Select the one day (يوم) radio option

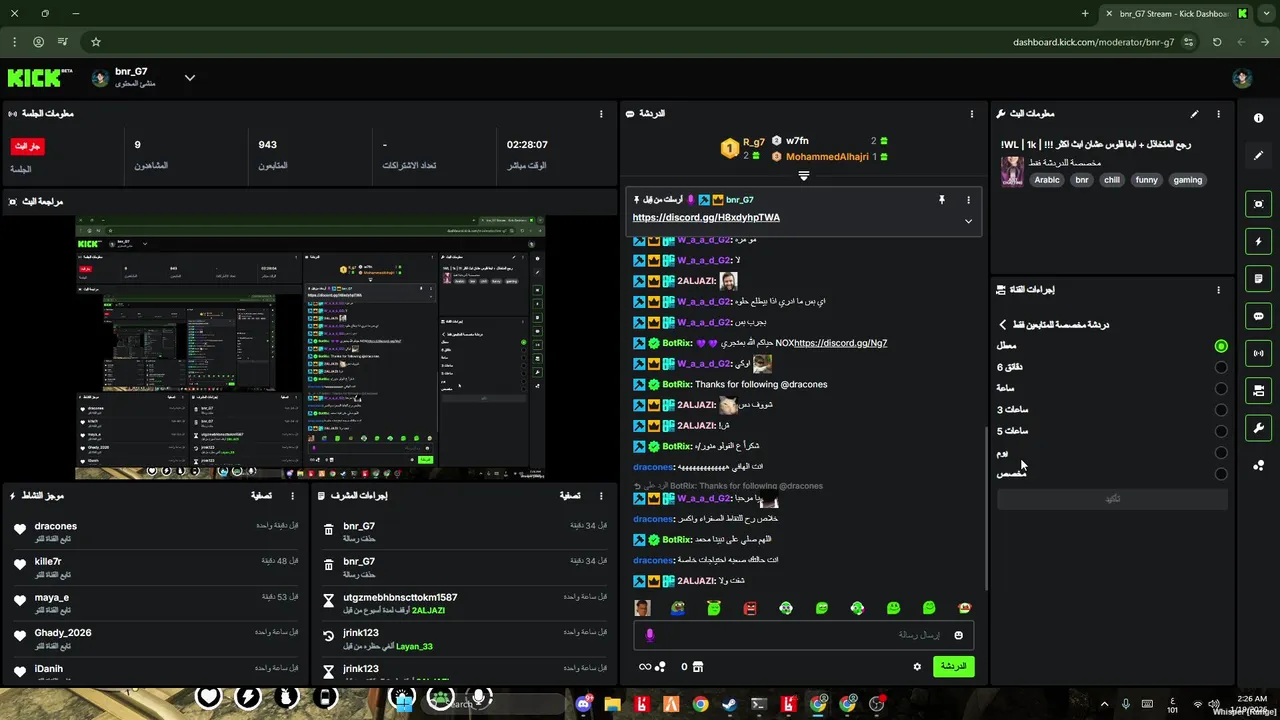(x=1221, y=453)
